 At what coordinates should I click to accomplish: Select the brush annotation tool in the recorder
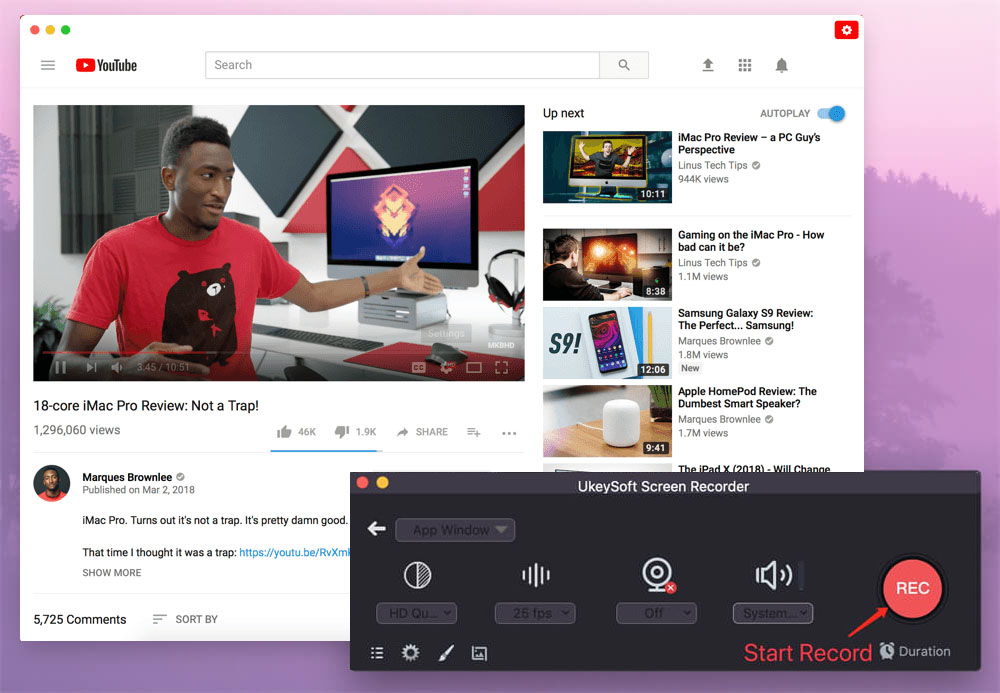pyautogui.click(x=446, y=653)
